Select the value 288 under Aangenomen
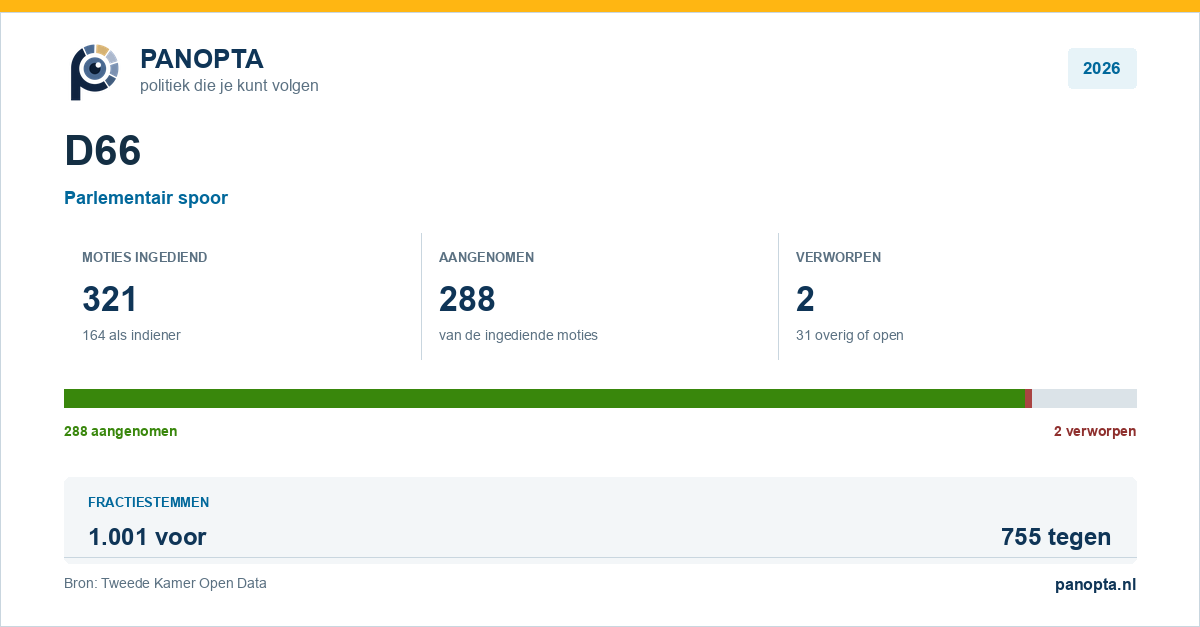 [467, 299]
